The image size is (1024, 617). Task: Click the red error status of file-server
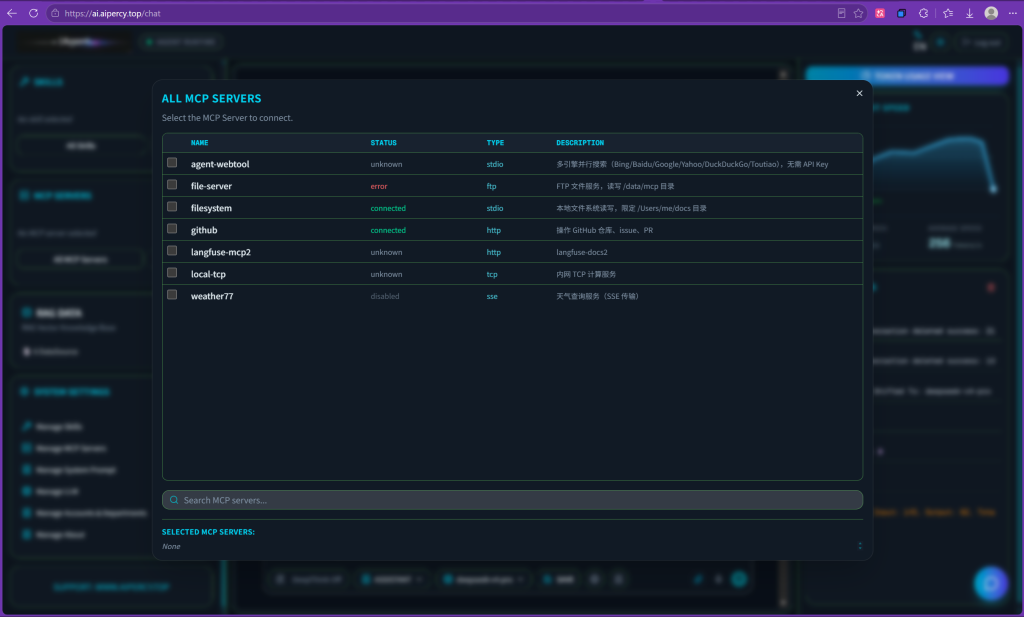tap(379, 186)
